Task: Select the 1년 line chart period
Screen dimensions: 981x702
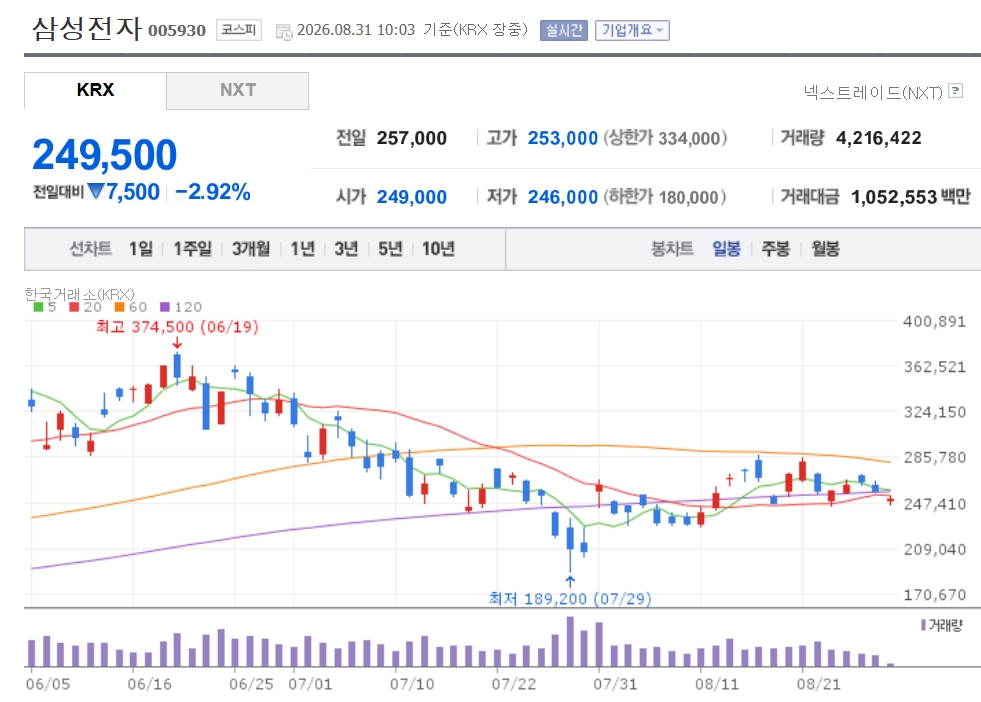Action: (x=303, y=249)
